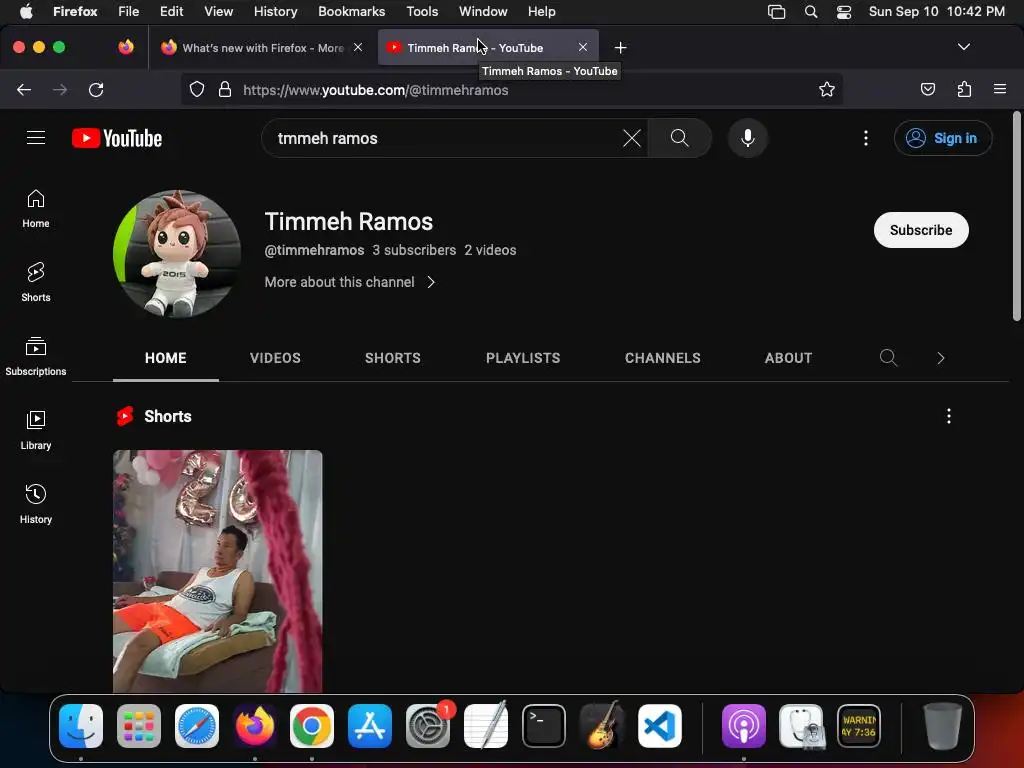
Task: Open Firefox View pinned tab
Action: tap(126, 47)
